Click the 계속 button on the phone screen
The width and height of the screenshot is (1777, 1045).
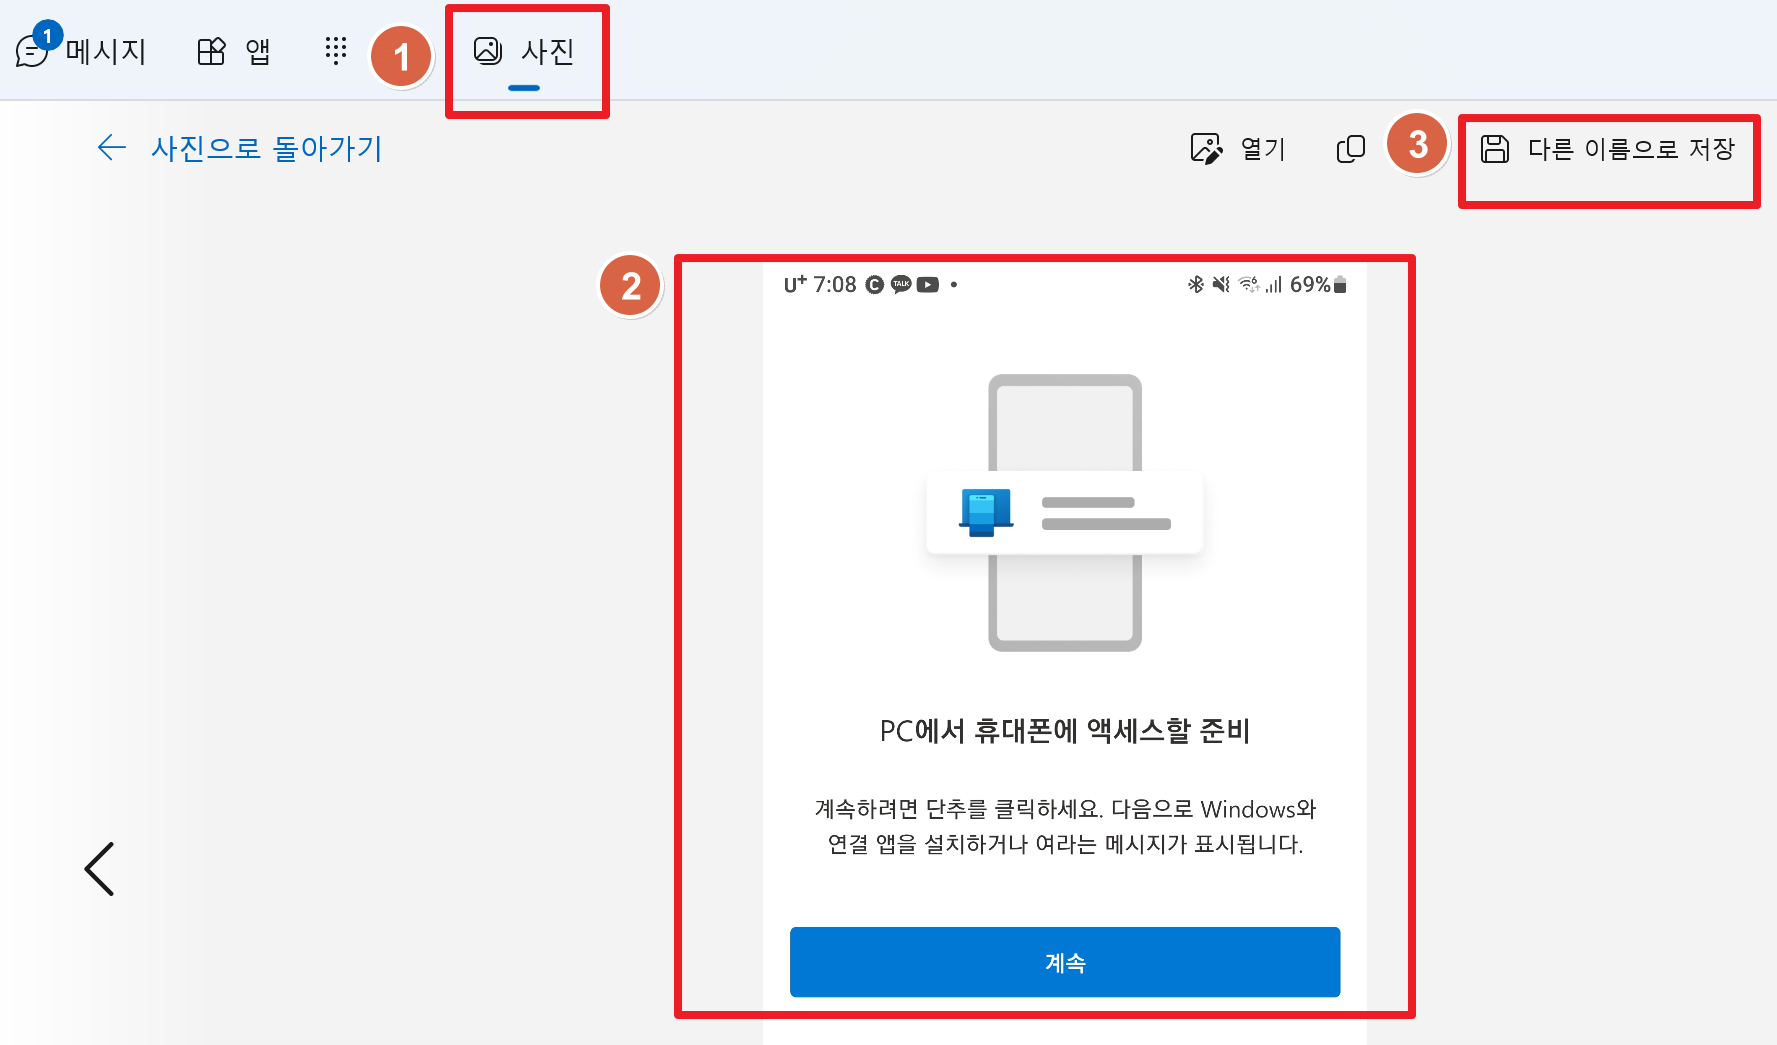tap(1063, 962)
